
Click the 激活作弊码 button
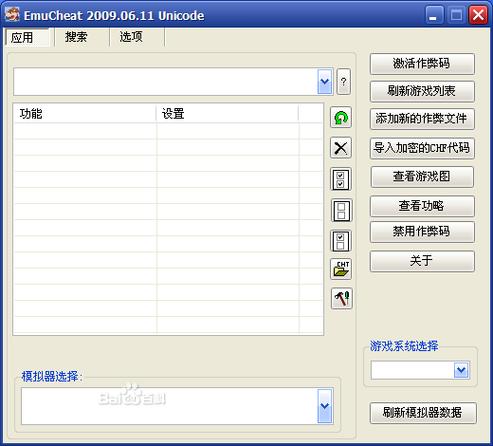pos(422,63)
